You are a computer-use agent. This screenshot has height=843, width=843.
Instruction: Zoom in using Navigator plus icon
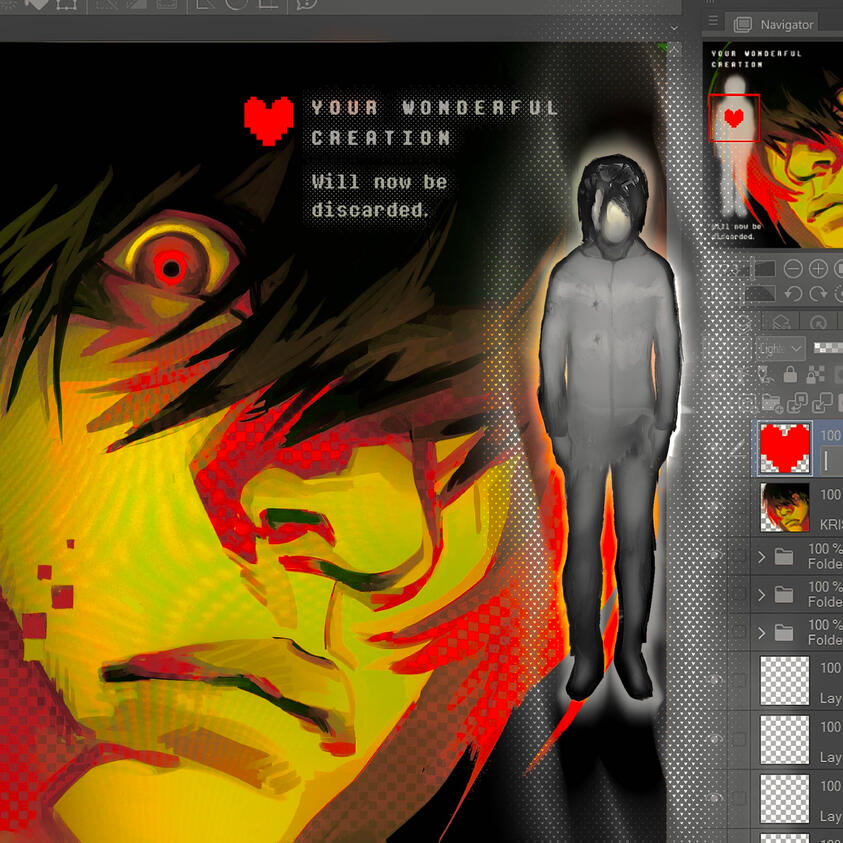click(x=818, y=269)
